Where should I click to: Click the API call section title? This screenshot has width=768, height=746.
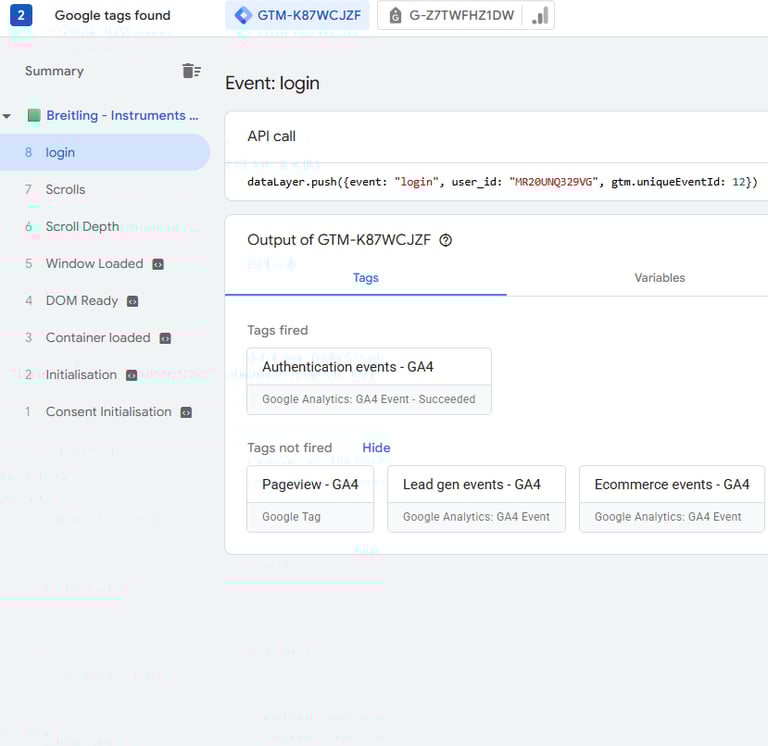tap(271, 136)
